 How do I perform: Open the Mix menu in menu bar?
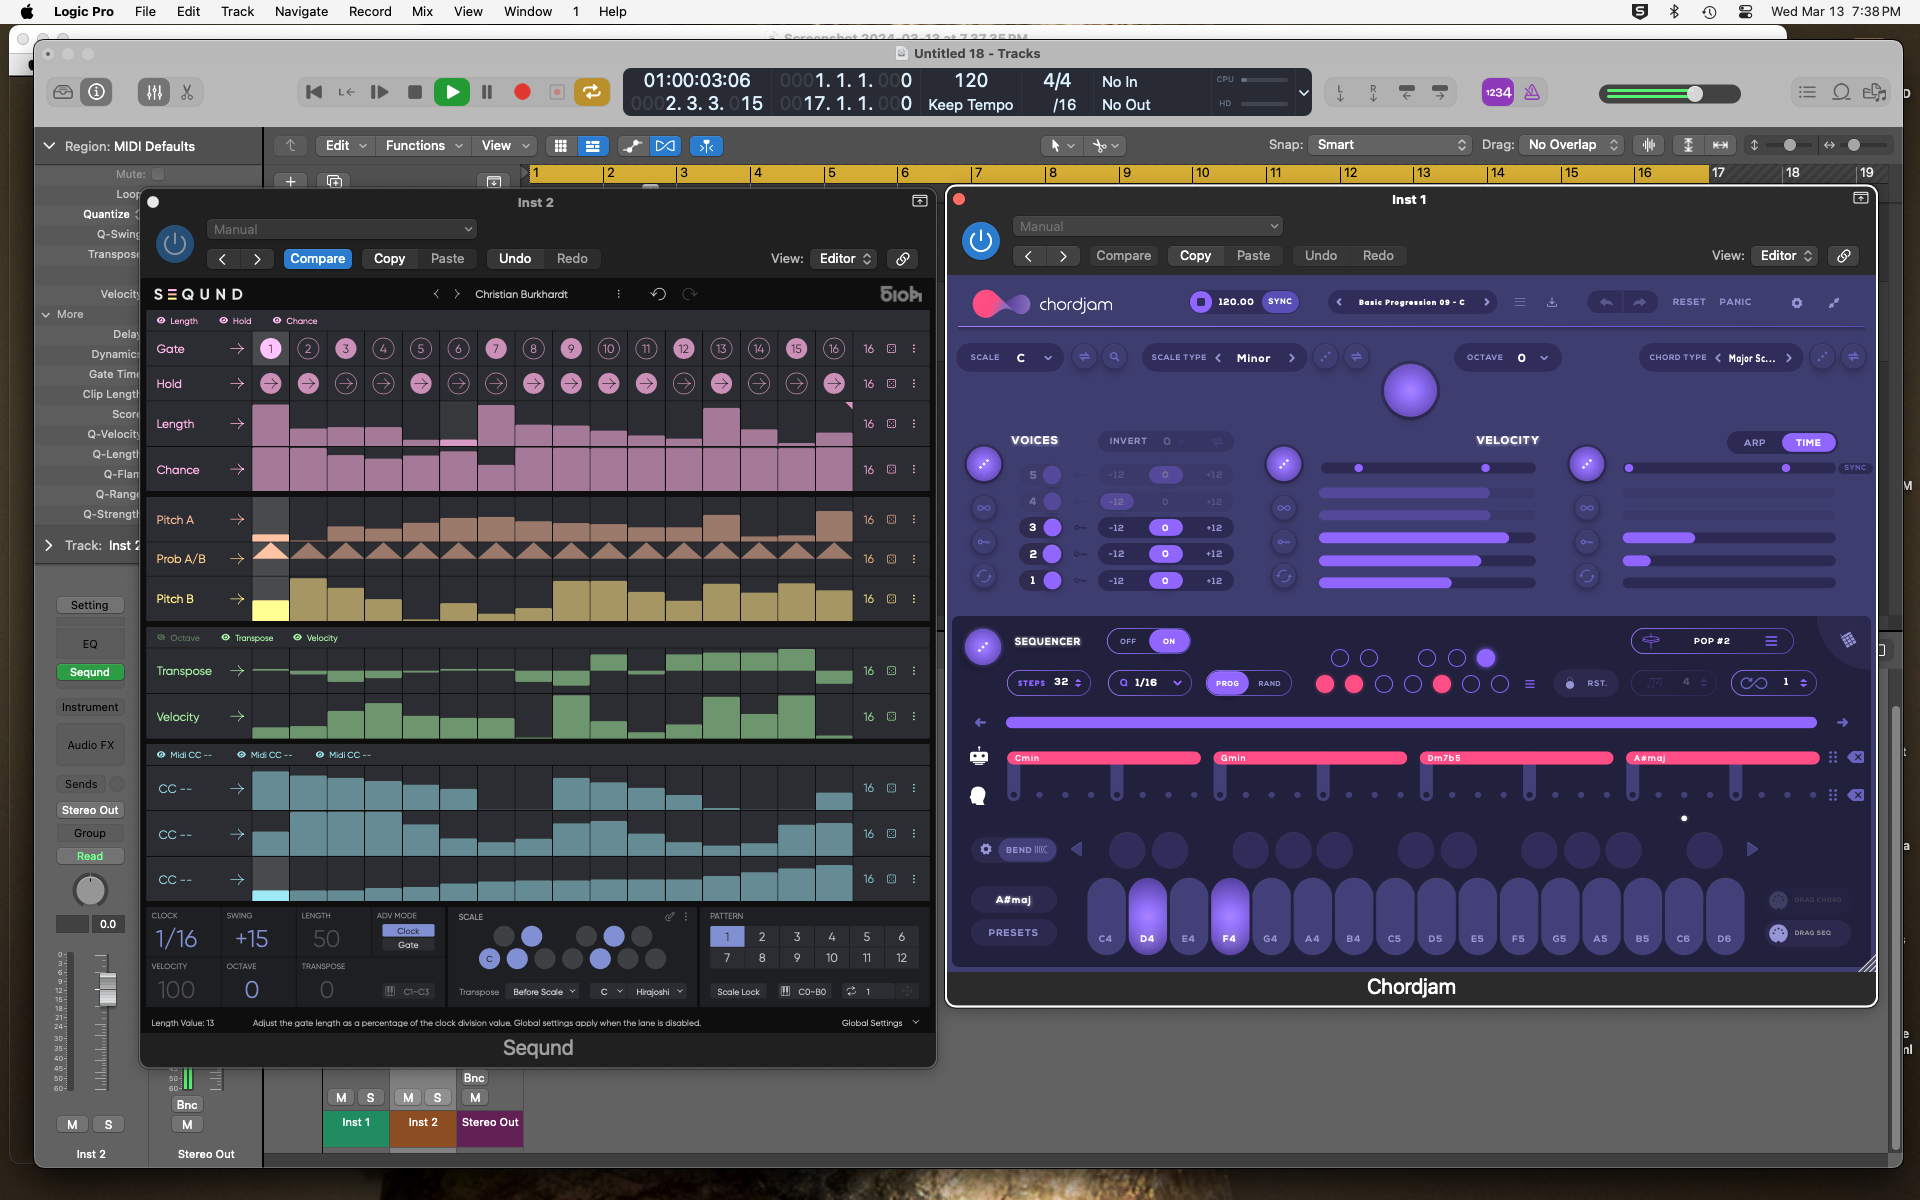(422, 11)
